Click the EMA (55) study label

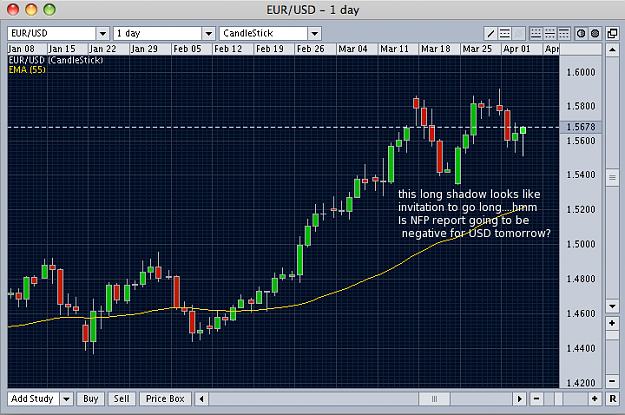[27, 70]
